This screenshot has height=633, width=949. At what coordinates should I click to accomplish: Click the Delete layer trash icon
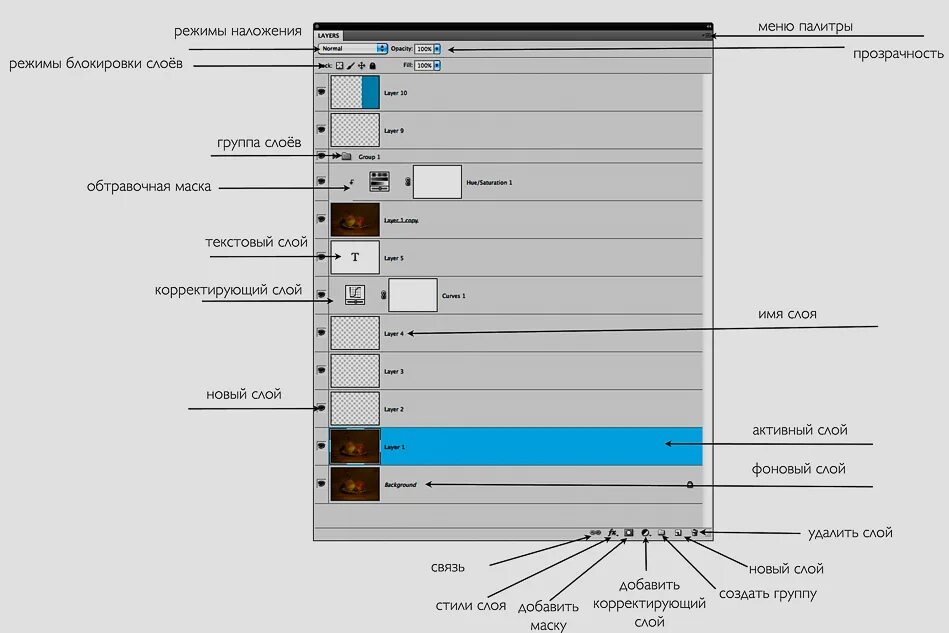click(695, 533)
